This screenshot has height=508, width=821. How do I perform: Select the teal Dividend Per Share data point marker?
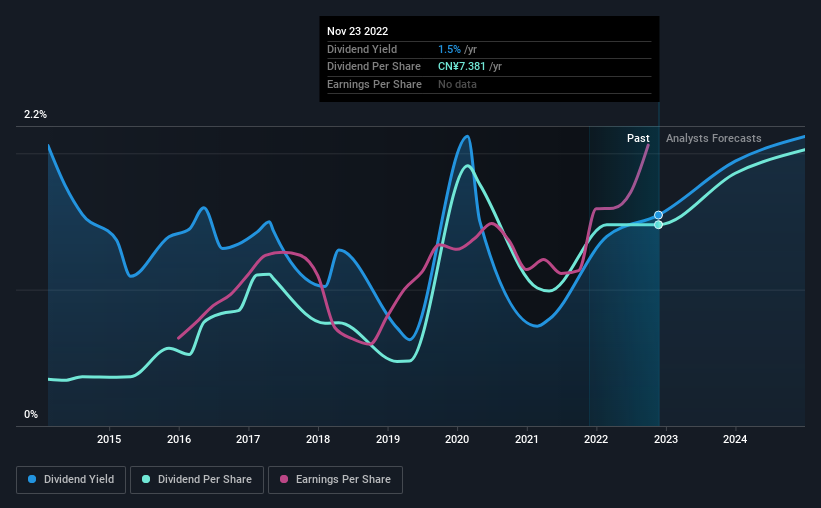pyautogui.click(x=659, y=225)
